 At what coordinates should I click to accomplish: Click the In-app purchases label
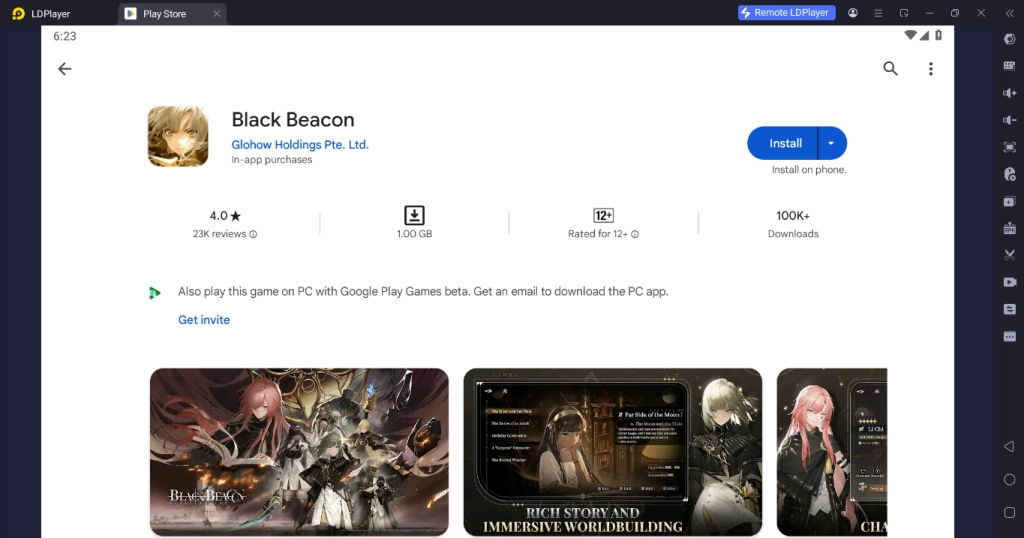(272, 160)
